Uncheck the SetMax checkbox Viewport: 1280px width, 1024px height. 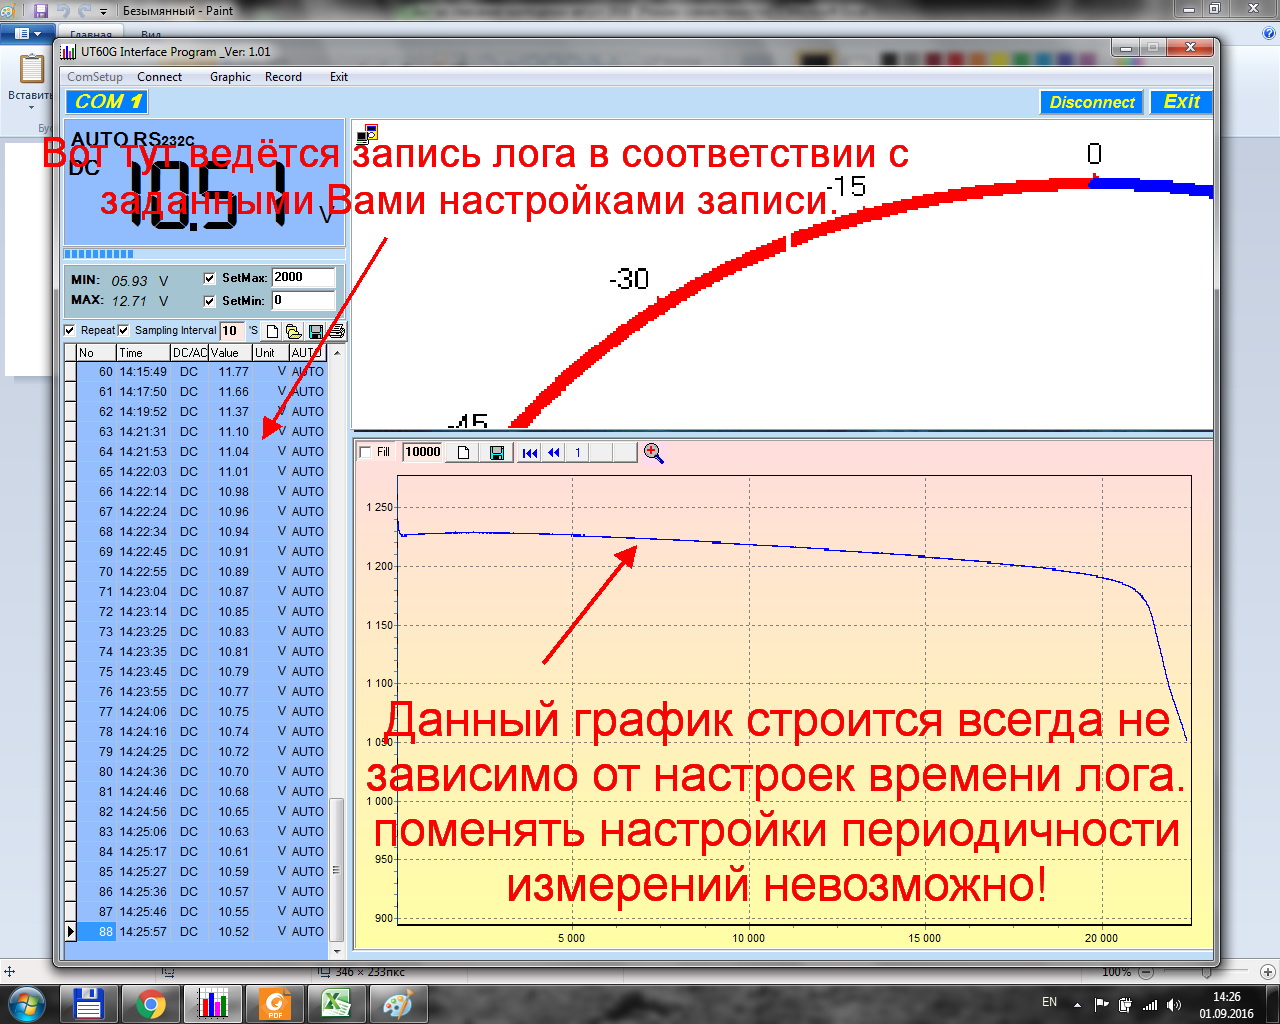point(210,279)
